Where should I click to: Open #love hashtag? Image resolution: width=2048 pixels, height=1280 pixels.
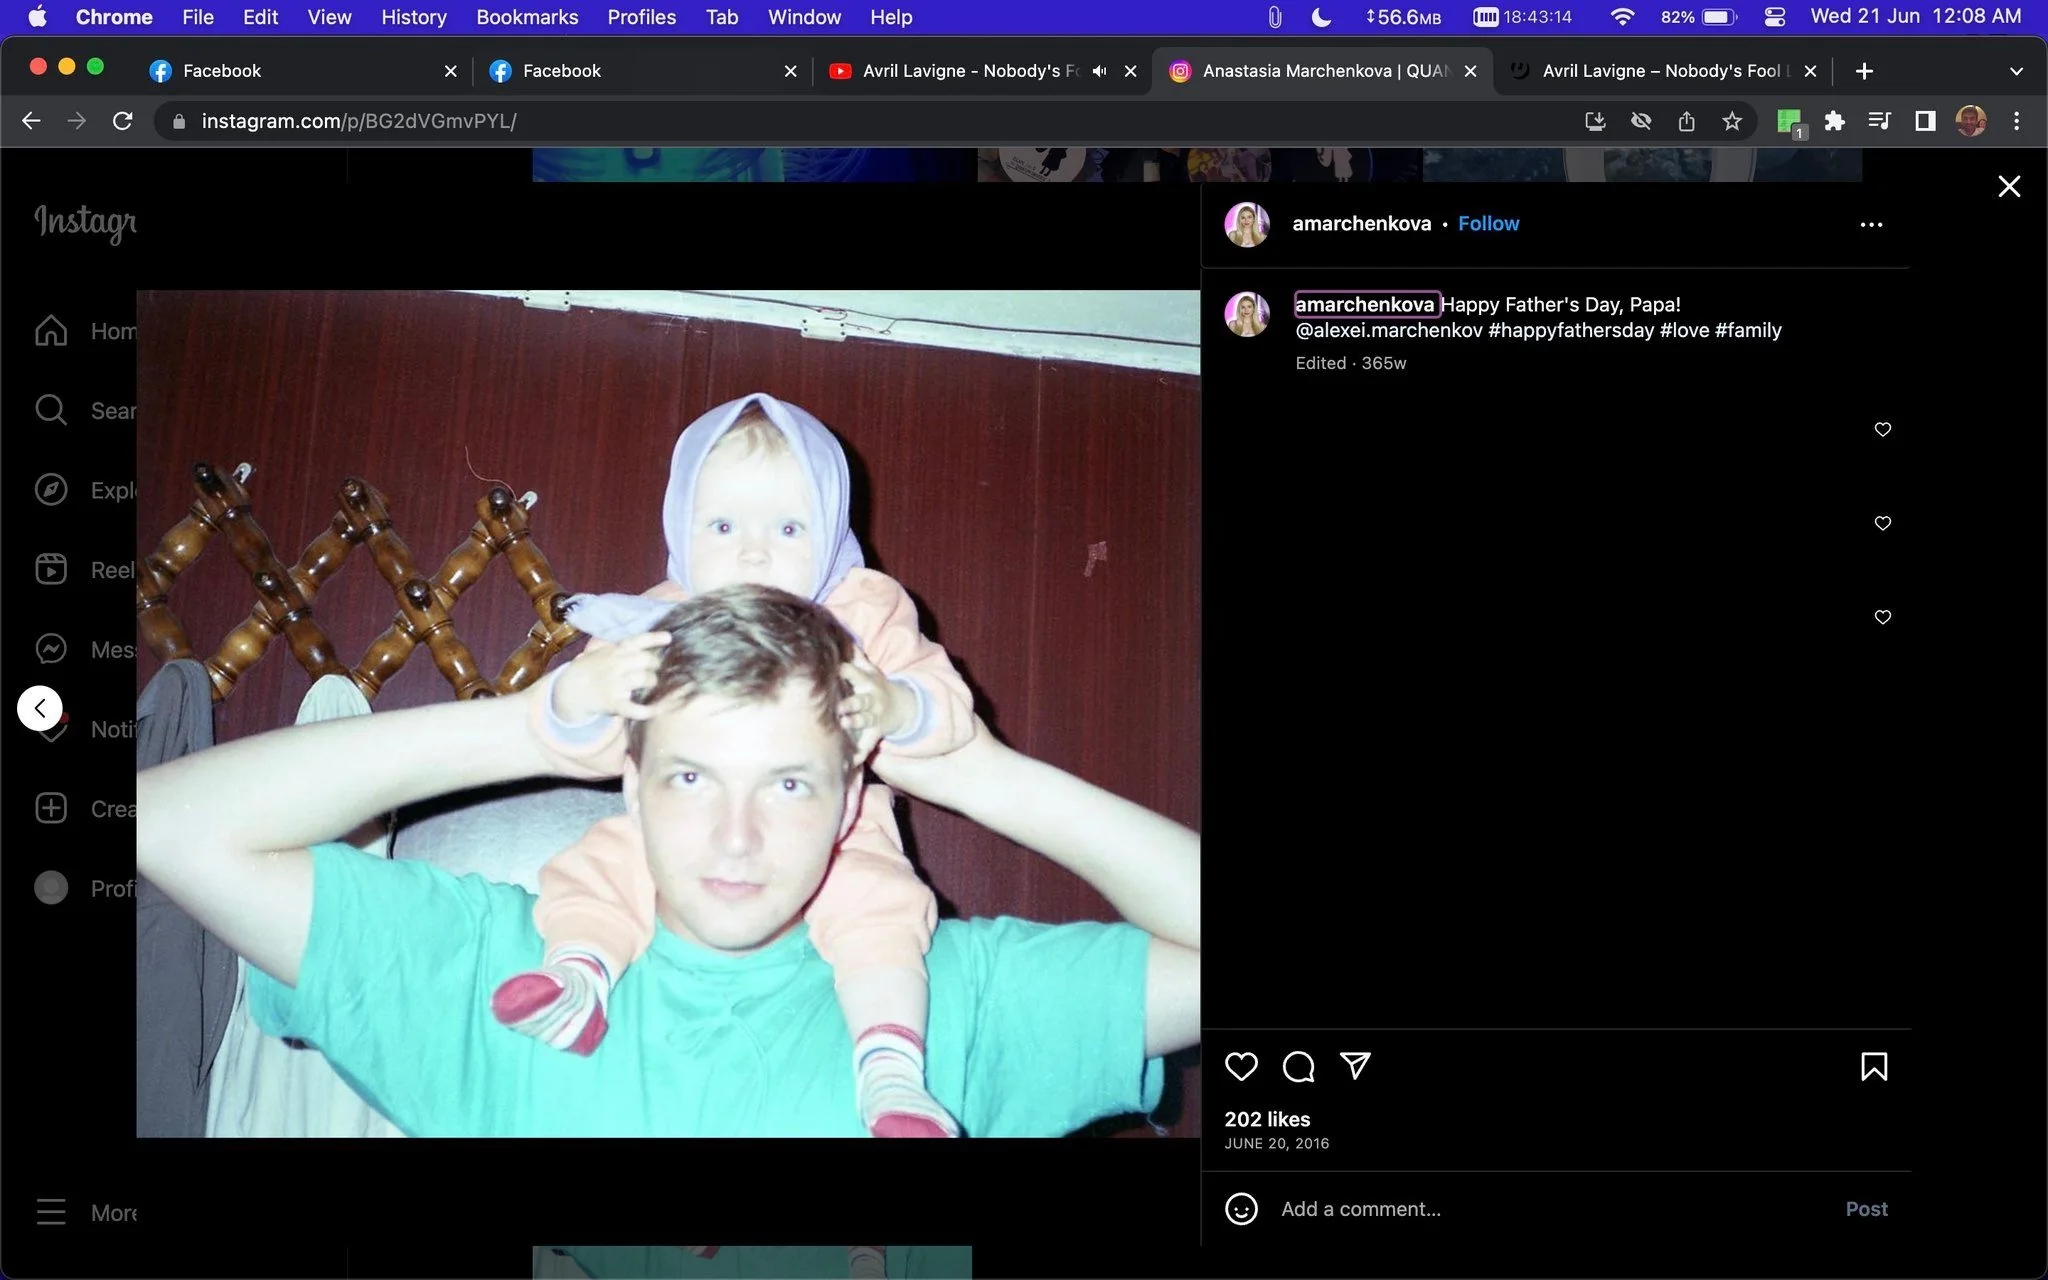click(1684, 330)
